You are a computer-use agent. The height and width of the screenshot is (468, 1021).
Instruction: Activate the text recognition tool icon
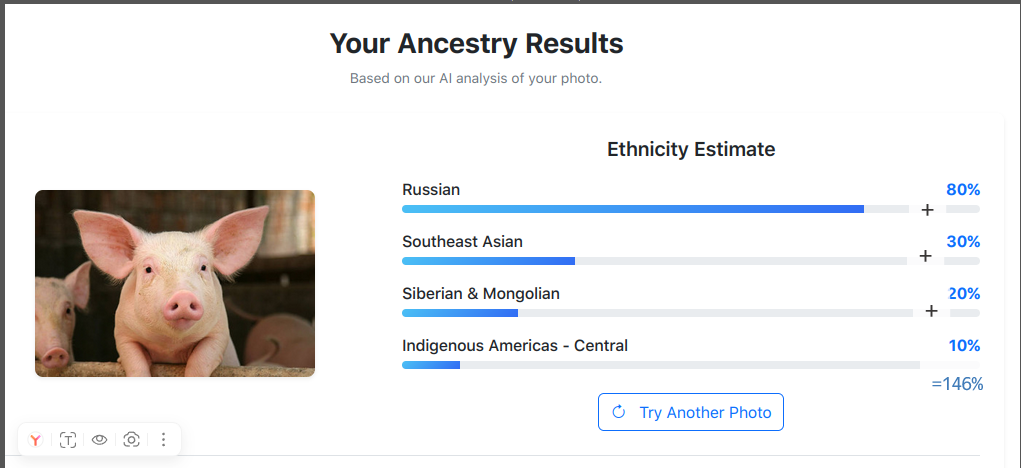point(68,440)
